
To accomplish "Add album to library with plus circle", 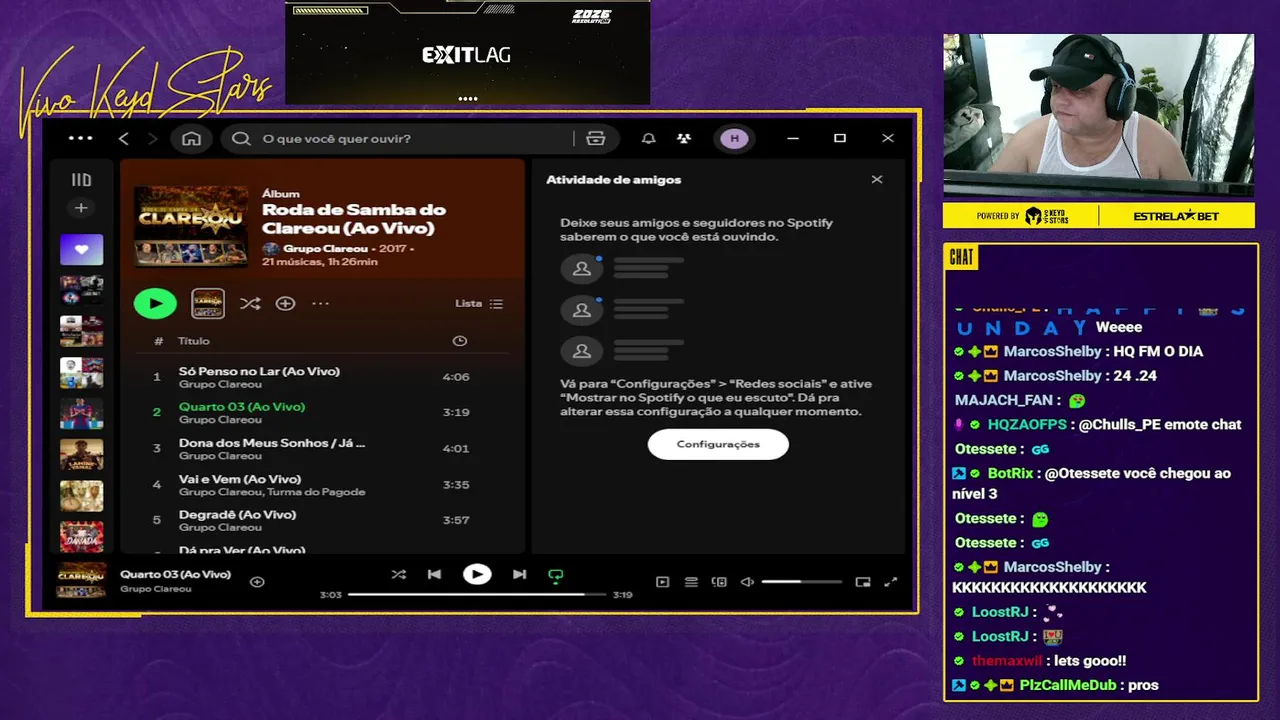I will pyautogui.click(x=285, y=303).
